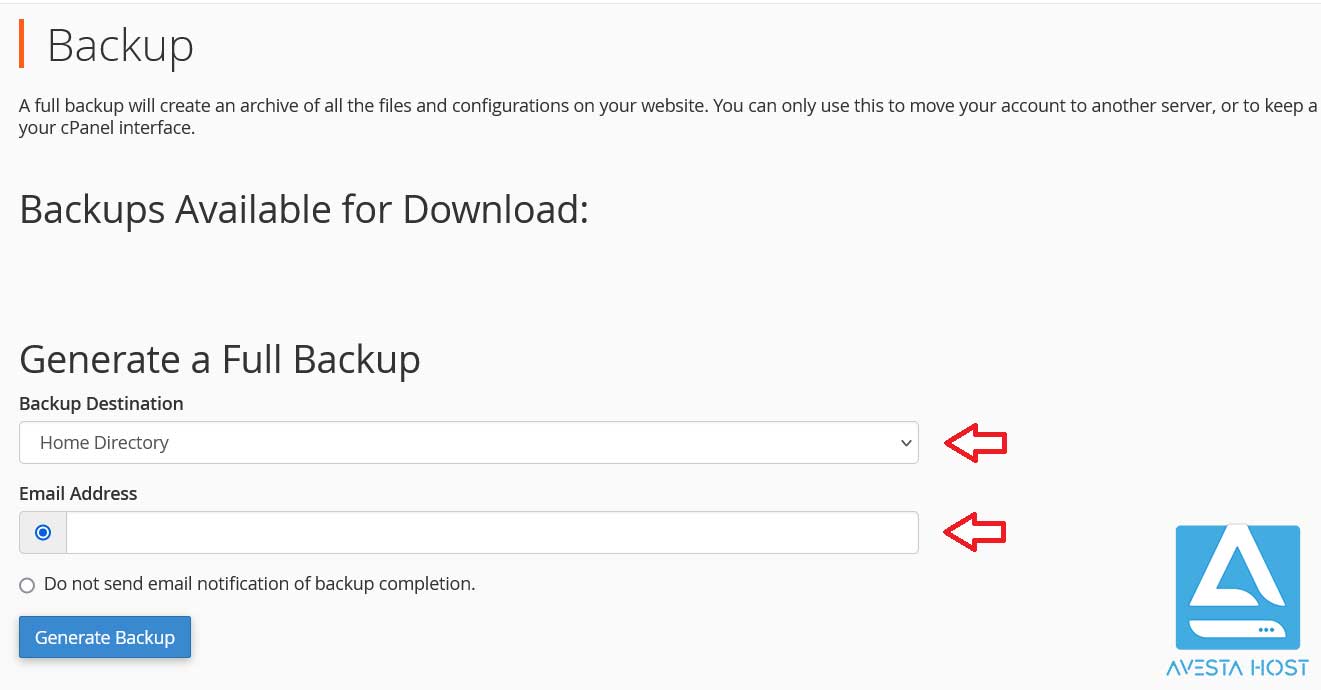Image resolution: width=1321 pixels, height=690 pixels.
Task: Click the red arrow beside Email Address field
Action: click(976, 532)
